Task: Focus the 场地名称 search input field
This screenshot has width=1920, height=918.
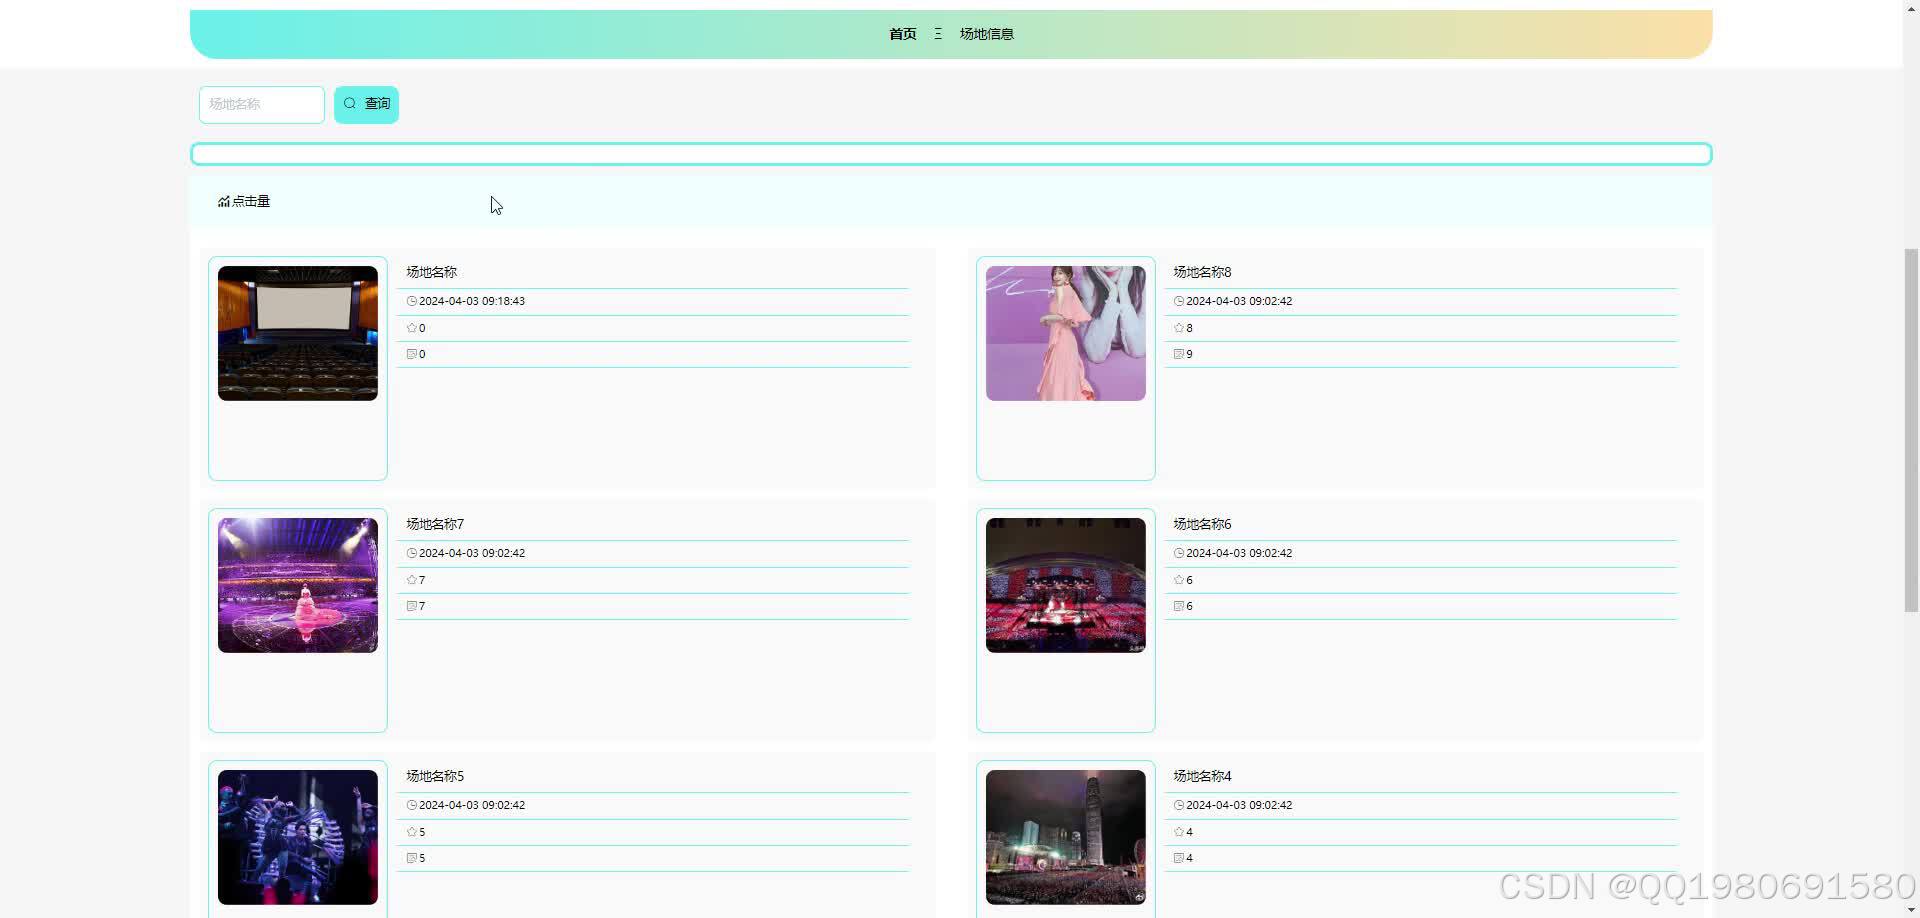Action: [262, 104]
